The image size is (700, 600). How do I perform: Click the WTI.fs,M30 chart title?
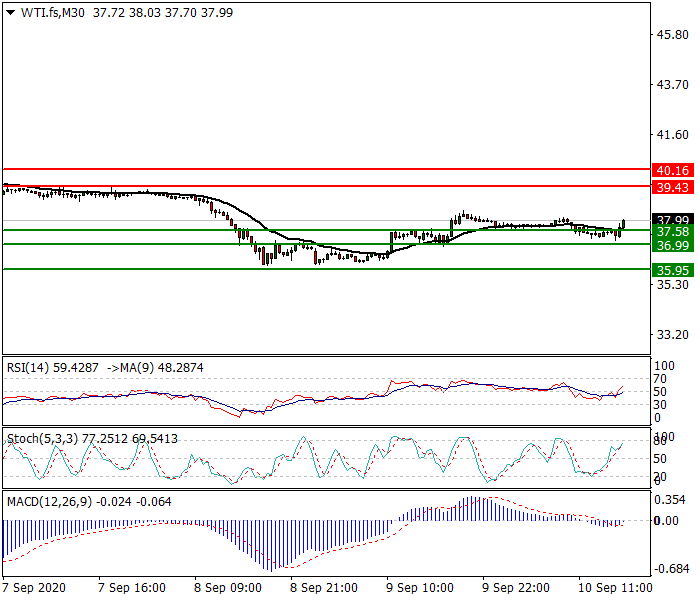click(52, 11)
